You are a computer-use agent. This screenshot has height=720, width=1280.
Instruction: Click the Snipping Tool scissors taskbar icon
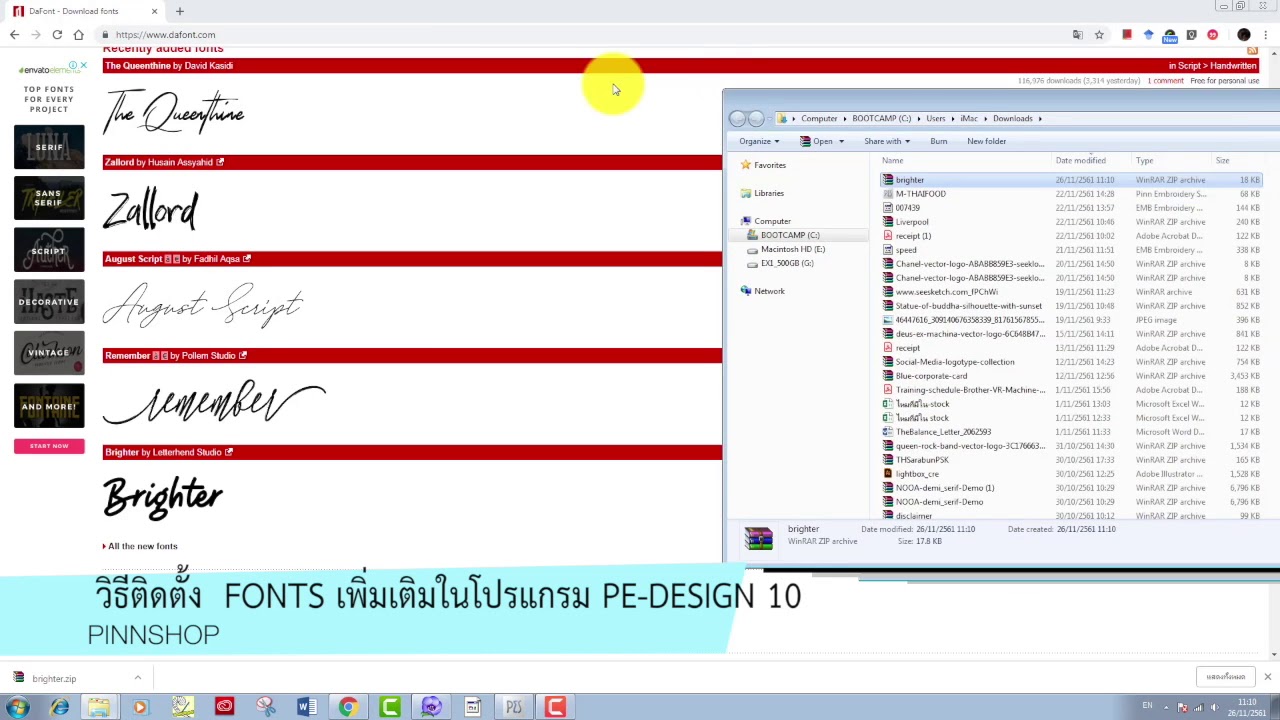tap(265, 707)
